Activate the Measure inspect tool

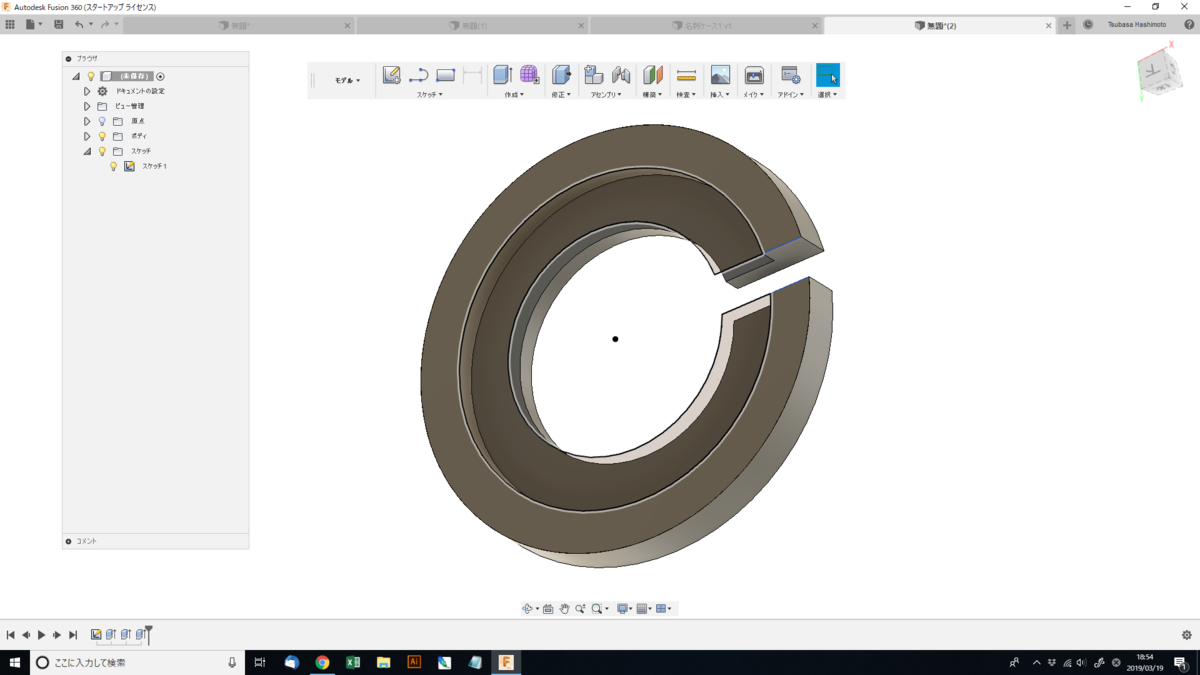pyautogui.click(x=686, y=75)
